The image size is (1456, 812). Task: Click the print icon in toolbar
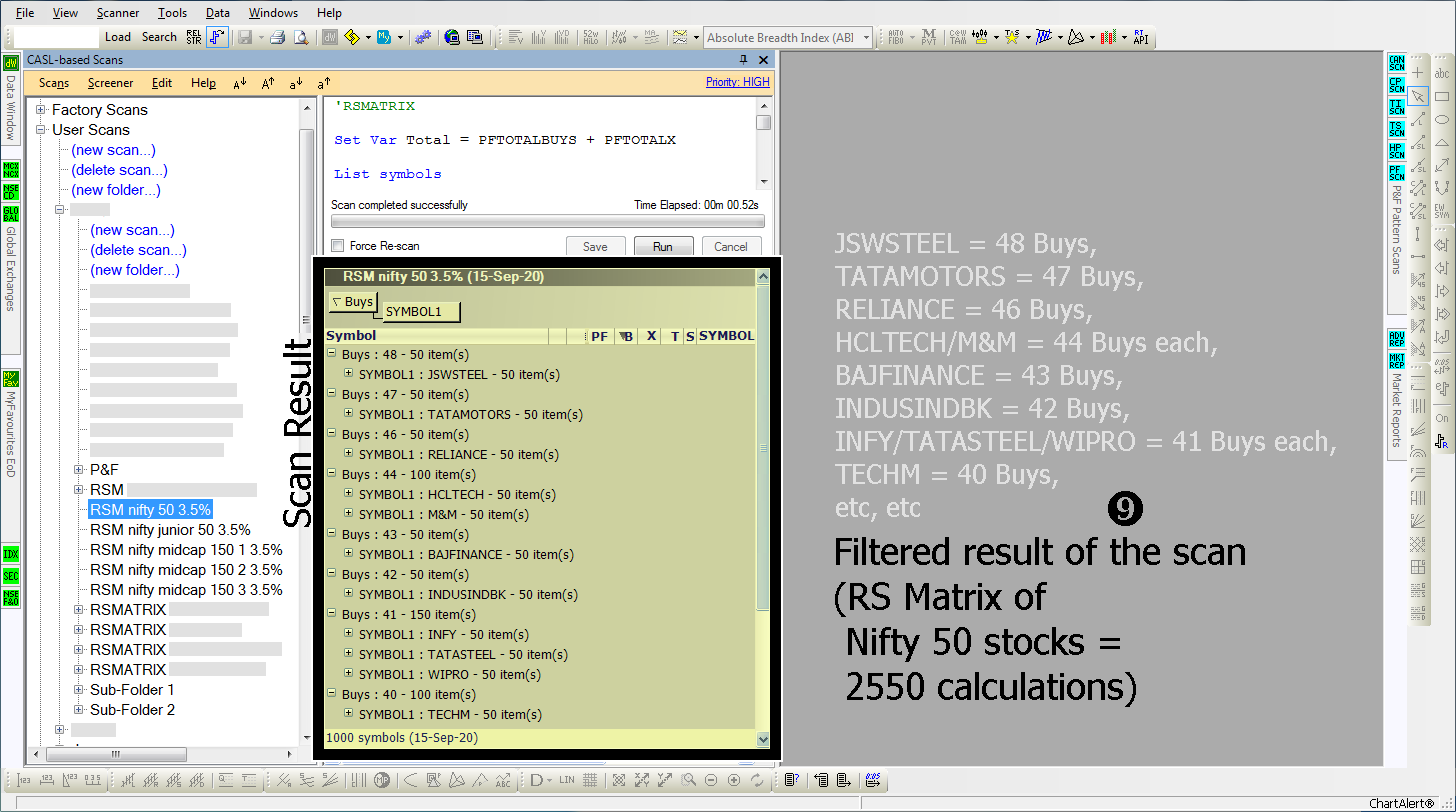[x=279, y=37]
